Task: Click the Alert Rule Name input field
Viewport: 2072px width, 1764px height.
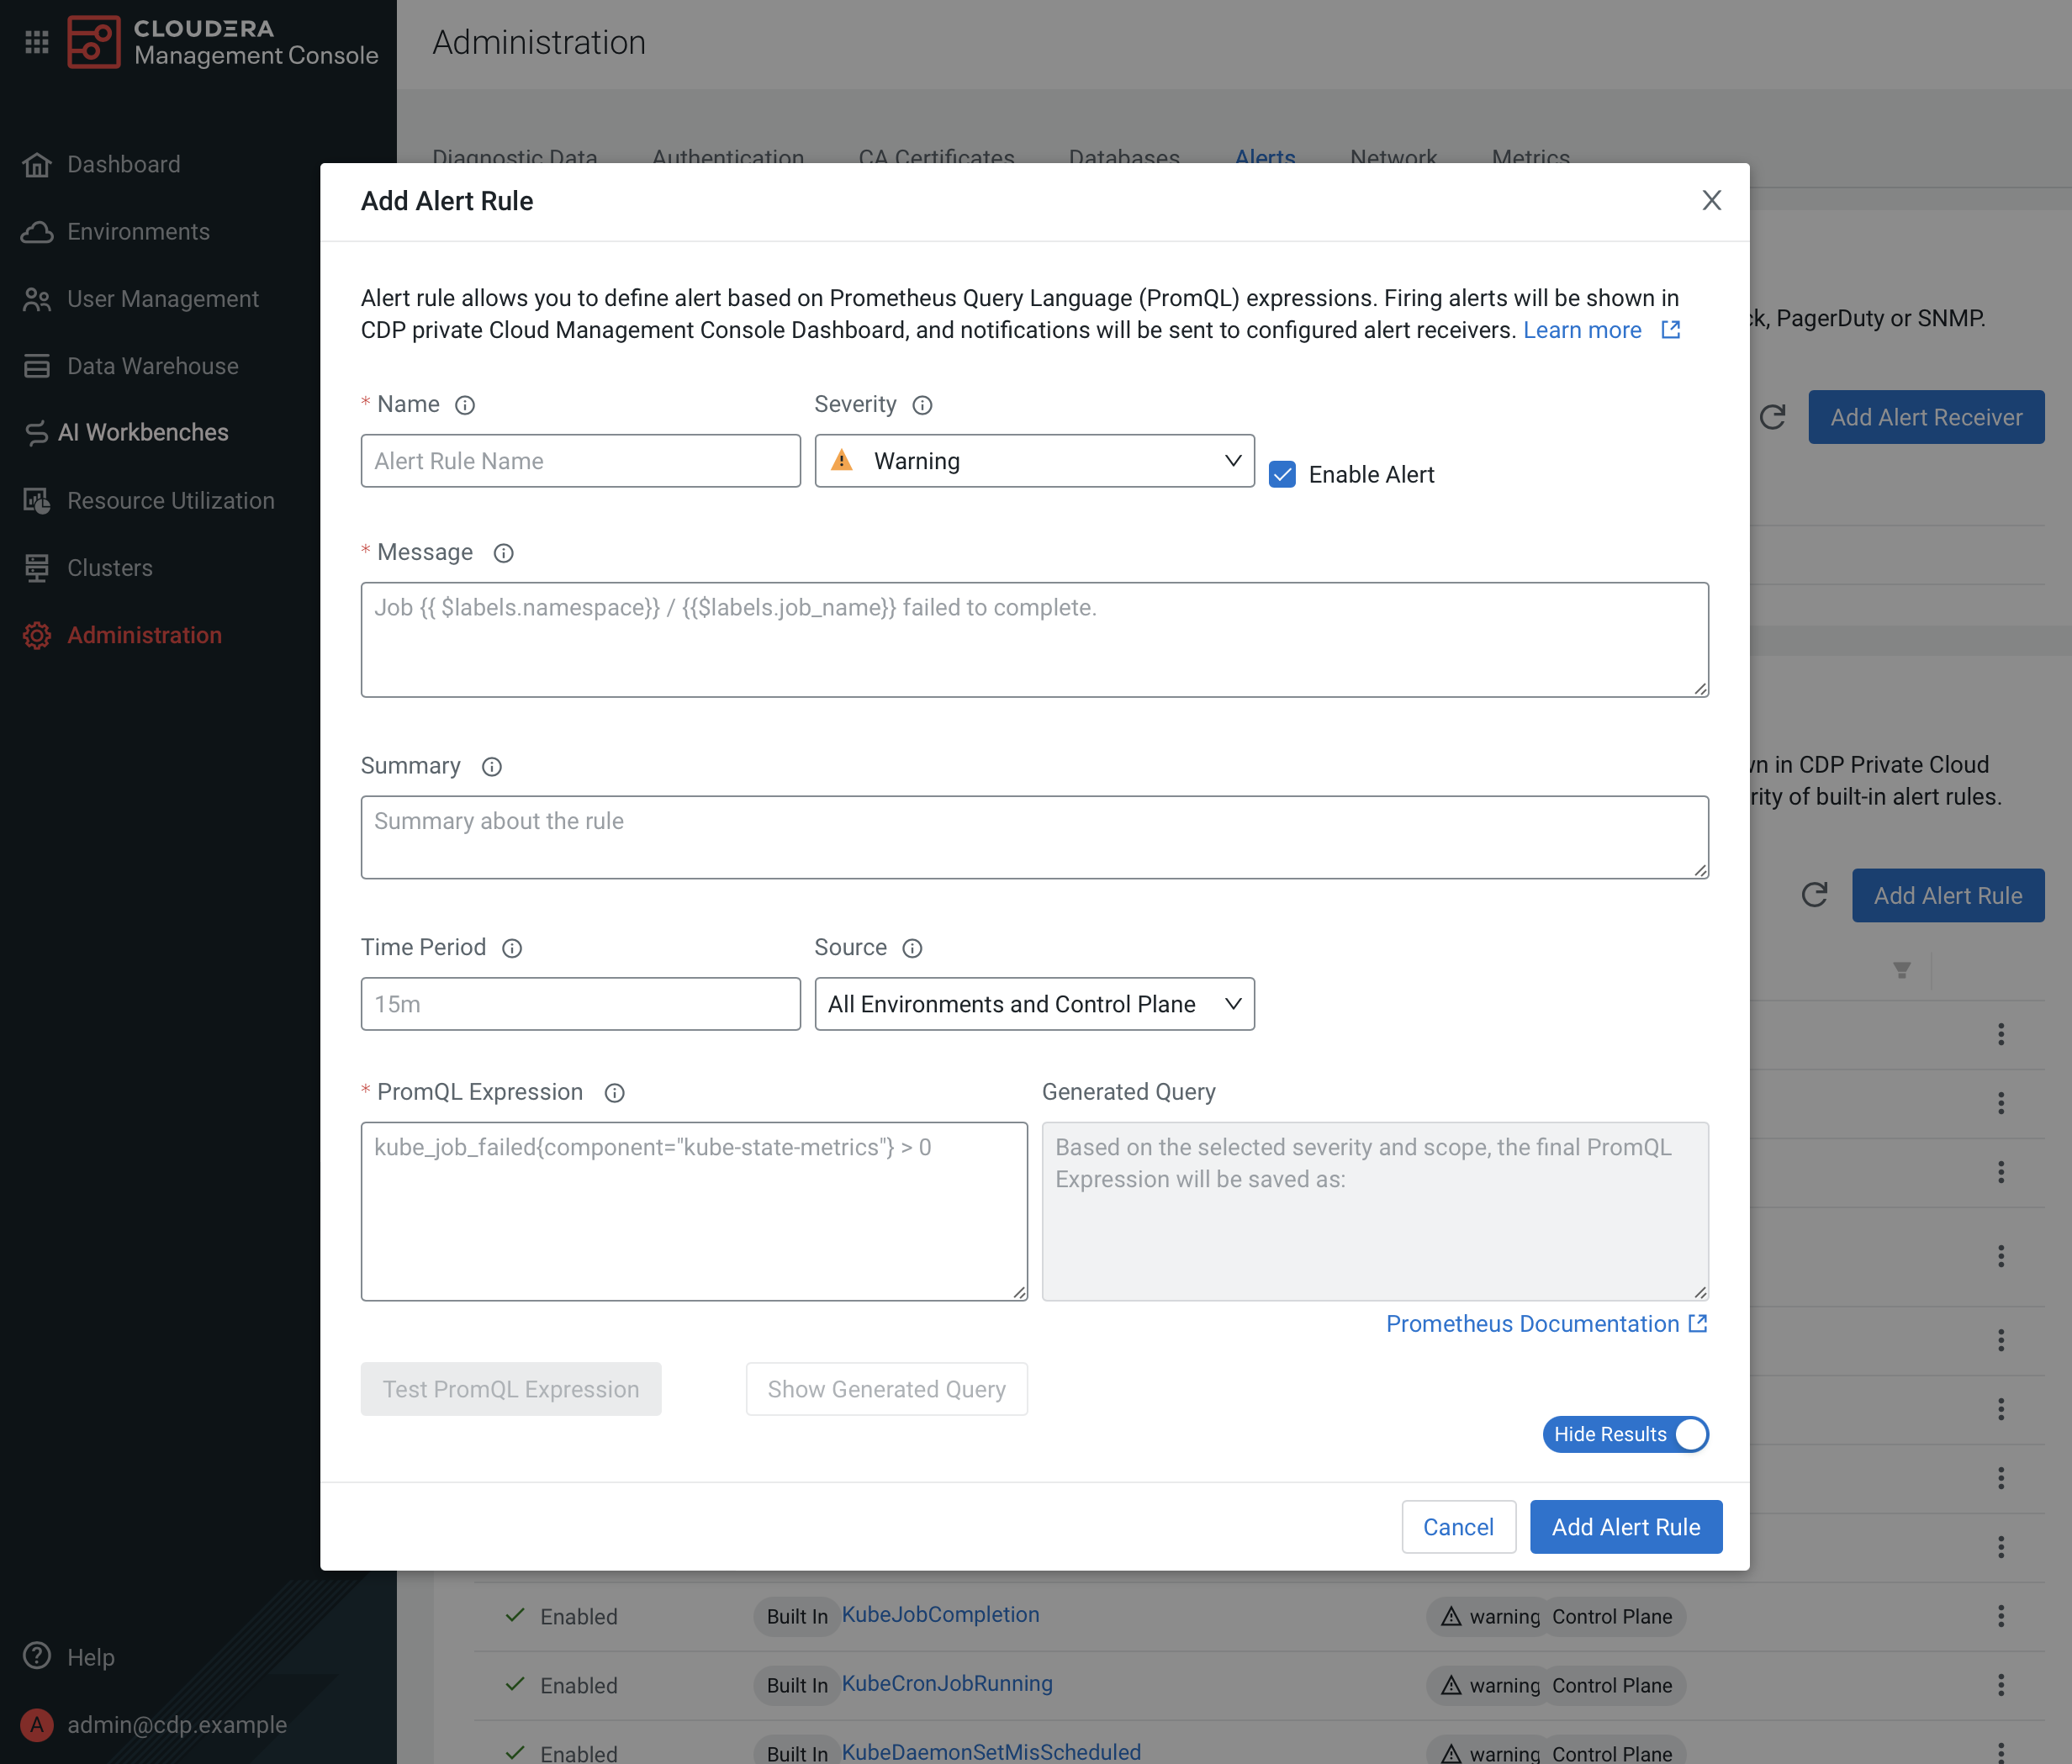Action: [x=580, y=461]
